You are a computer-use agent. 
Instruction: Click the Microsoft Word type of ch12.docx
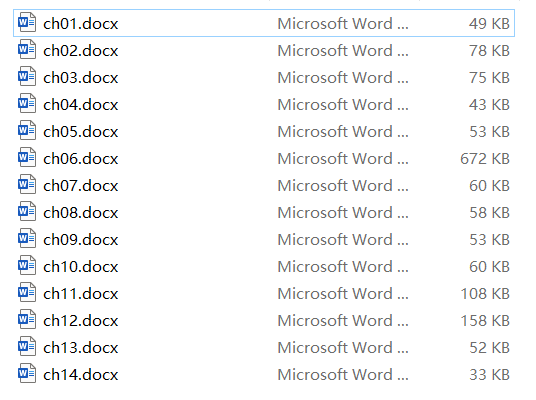point(343,321)
